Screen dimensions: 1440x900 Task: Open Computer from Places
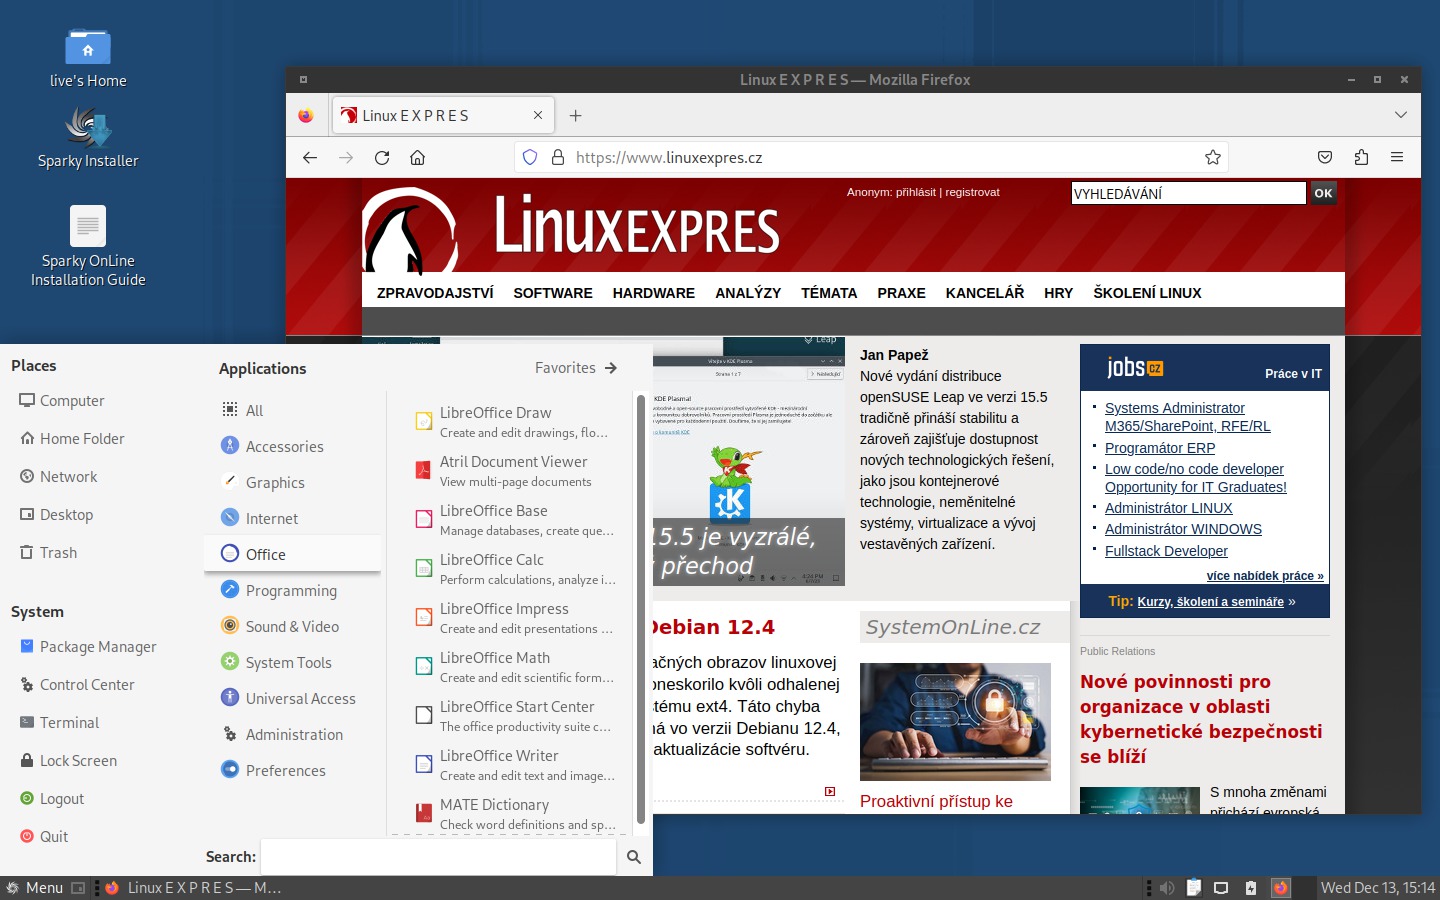[62, 400]
